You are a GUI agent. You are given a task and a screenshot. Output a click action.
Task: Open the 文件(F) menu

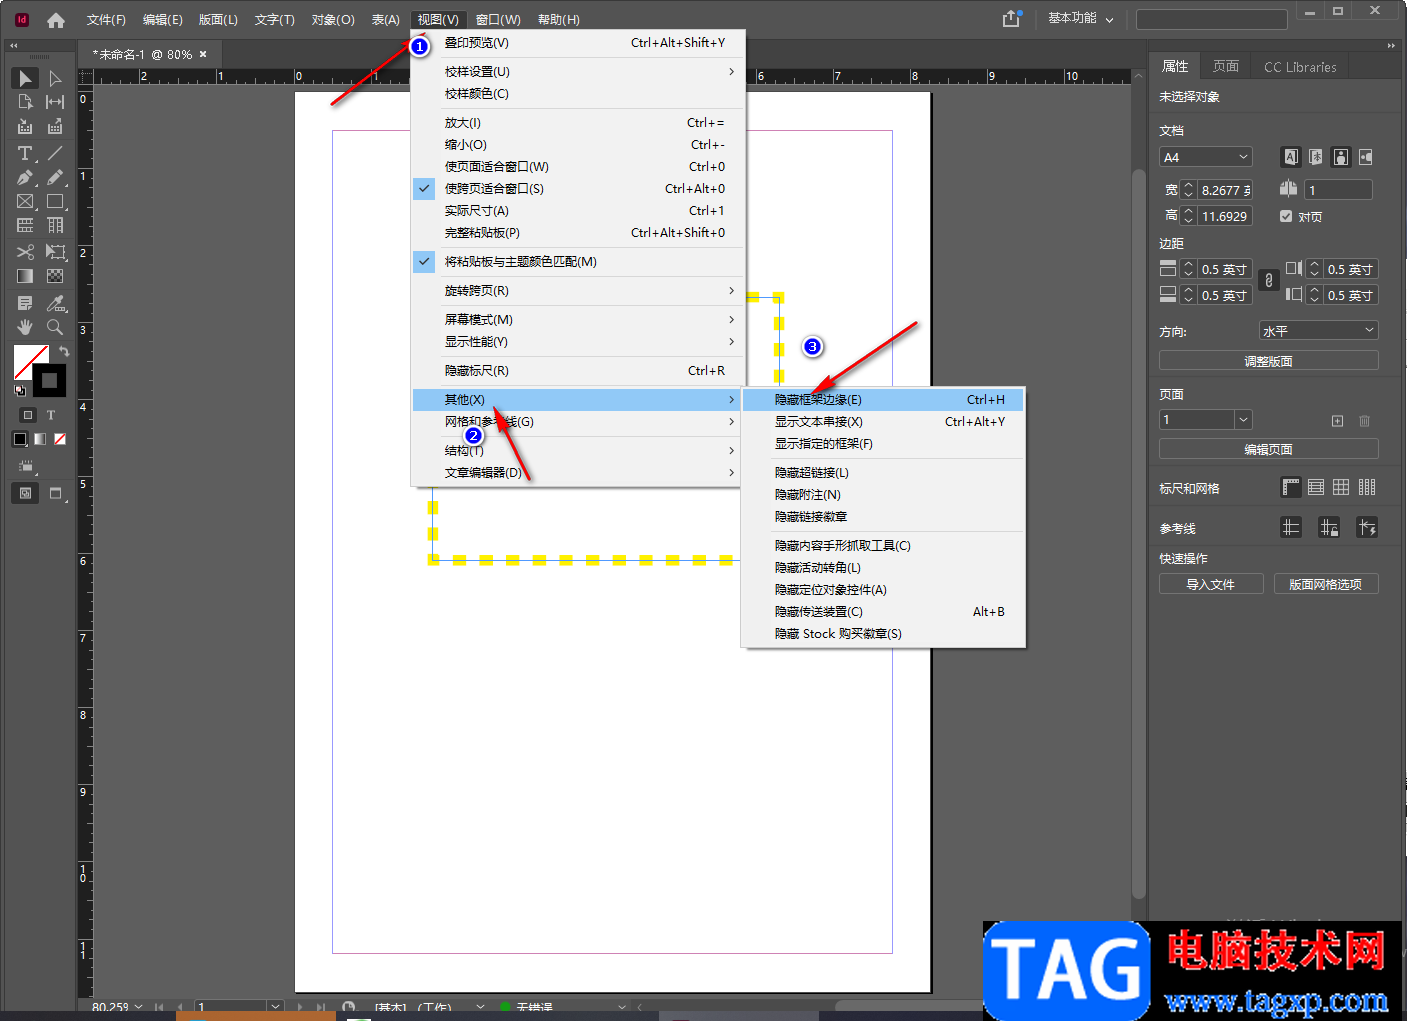point(106,20)
